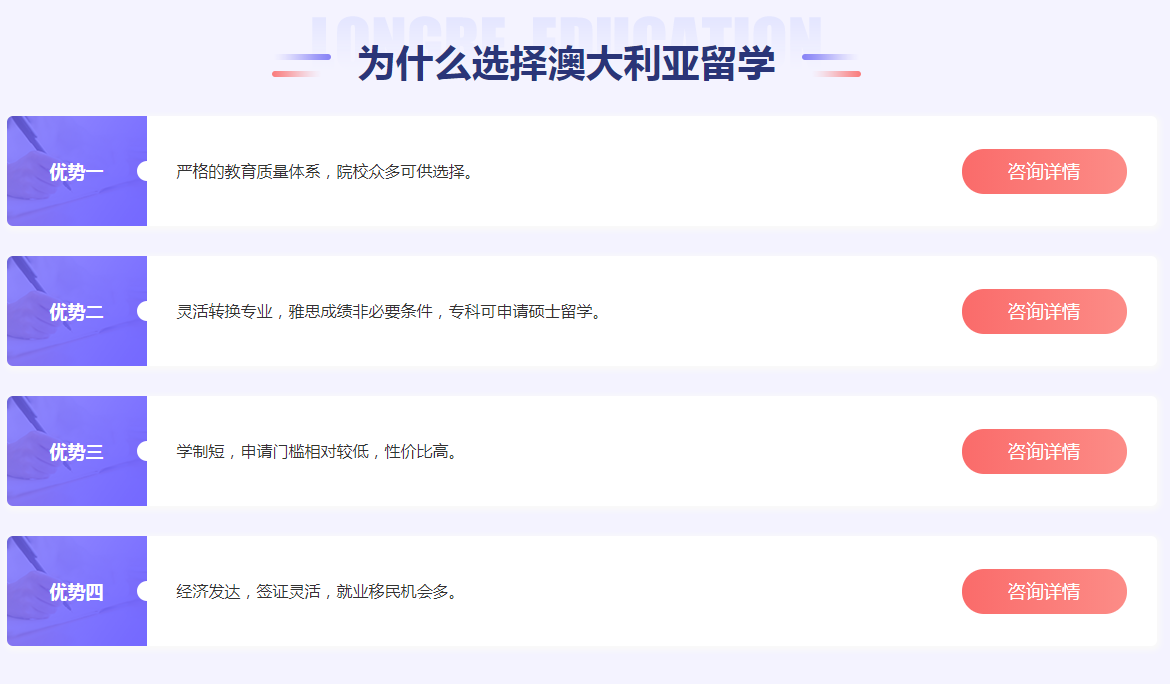
Task: Click the text 严格的教育质量体系，院校众多可供选择
Action: (x=324, y=172)
